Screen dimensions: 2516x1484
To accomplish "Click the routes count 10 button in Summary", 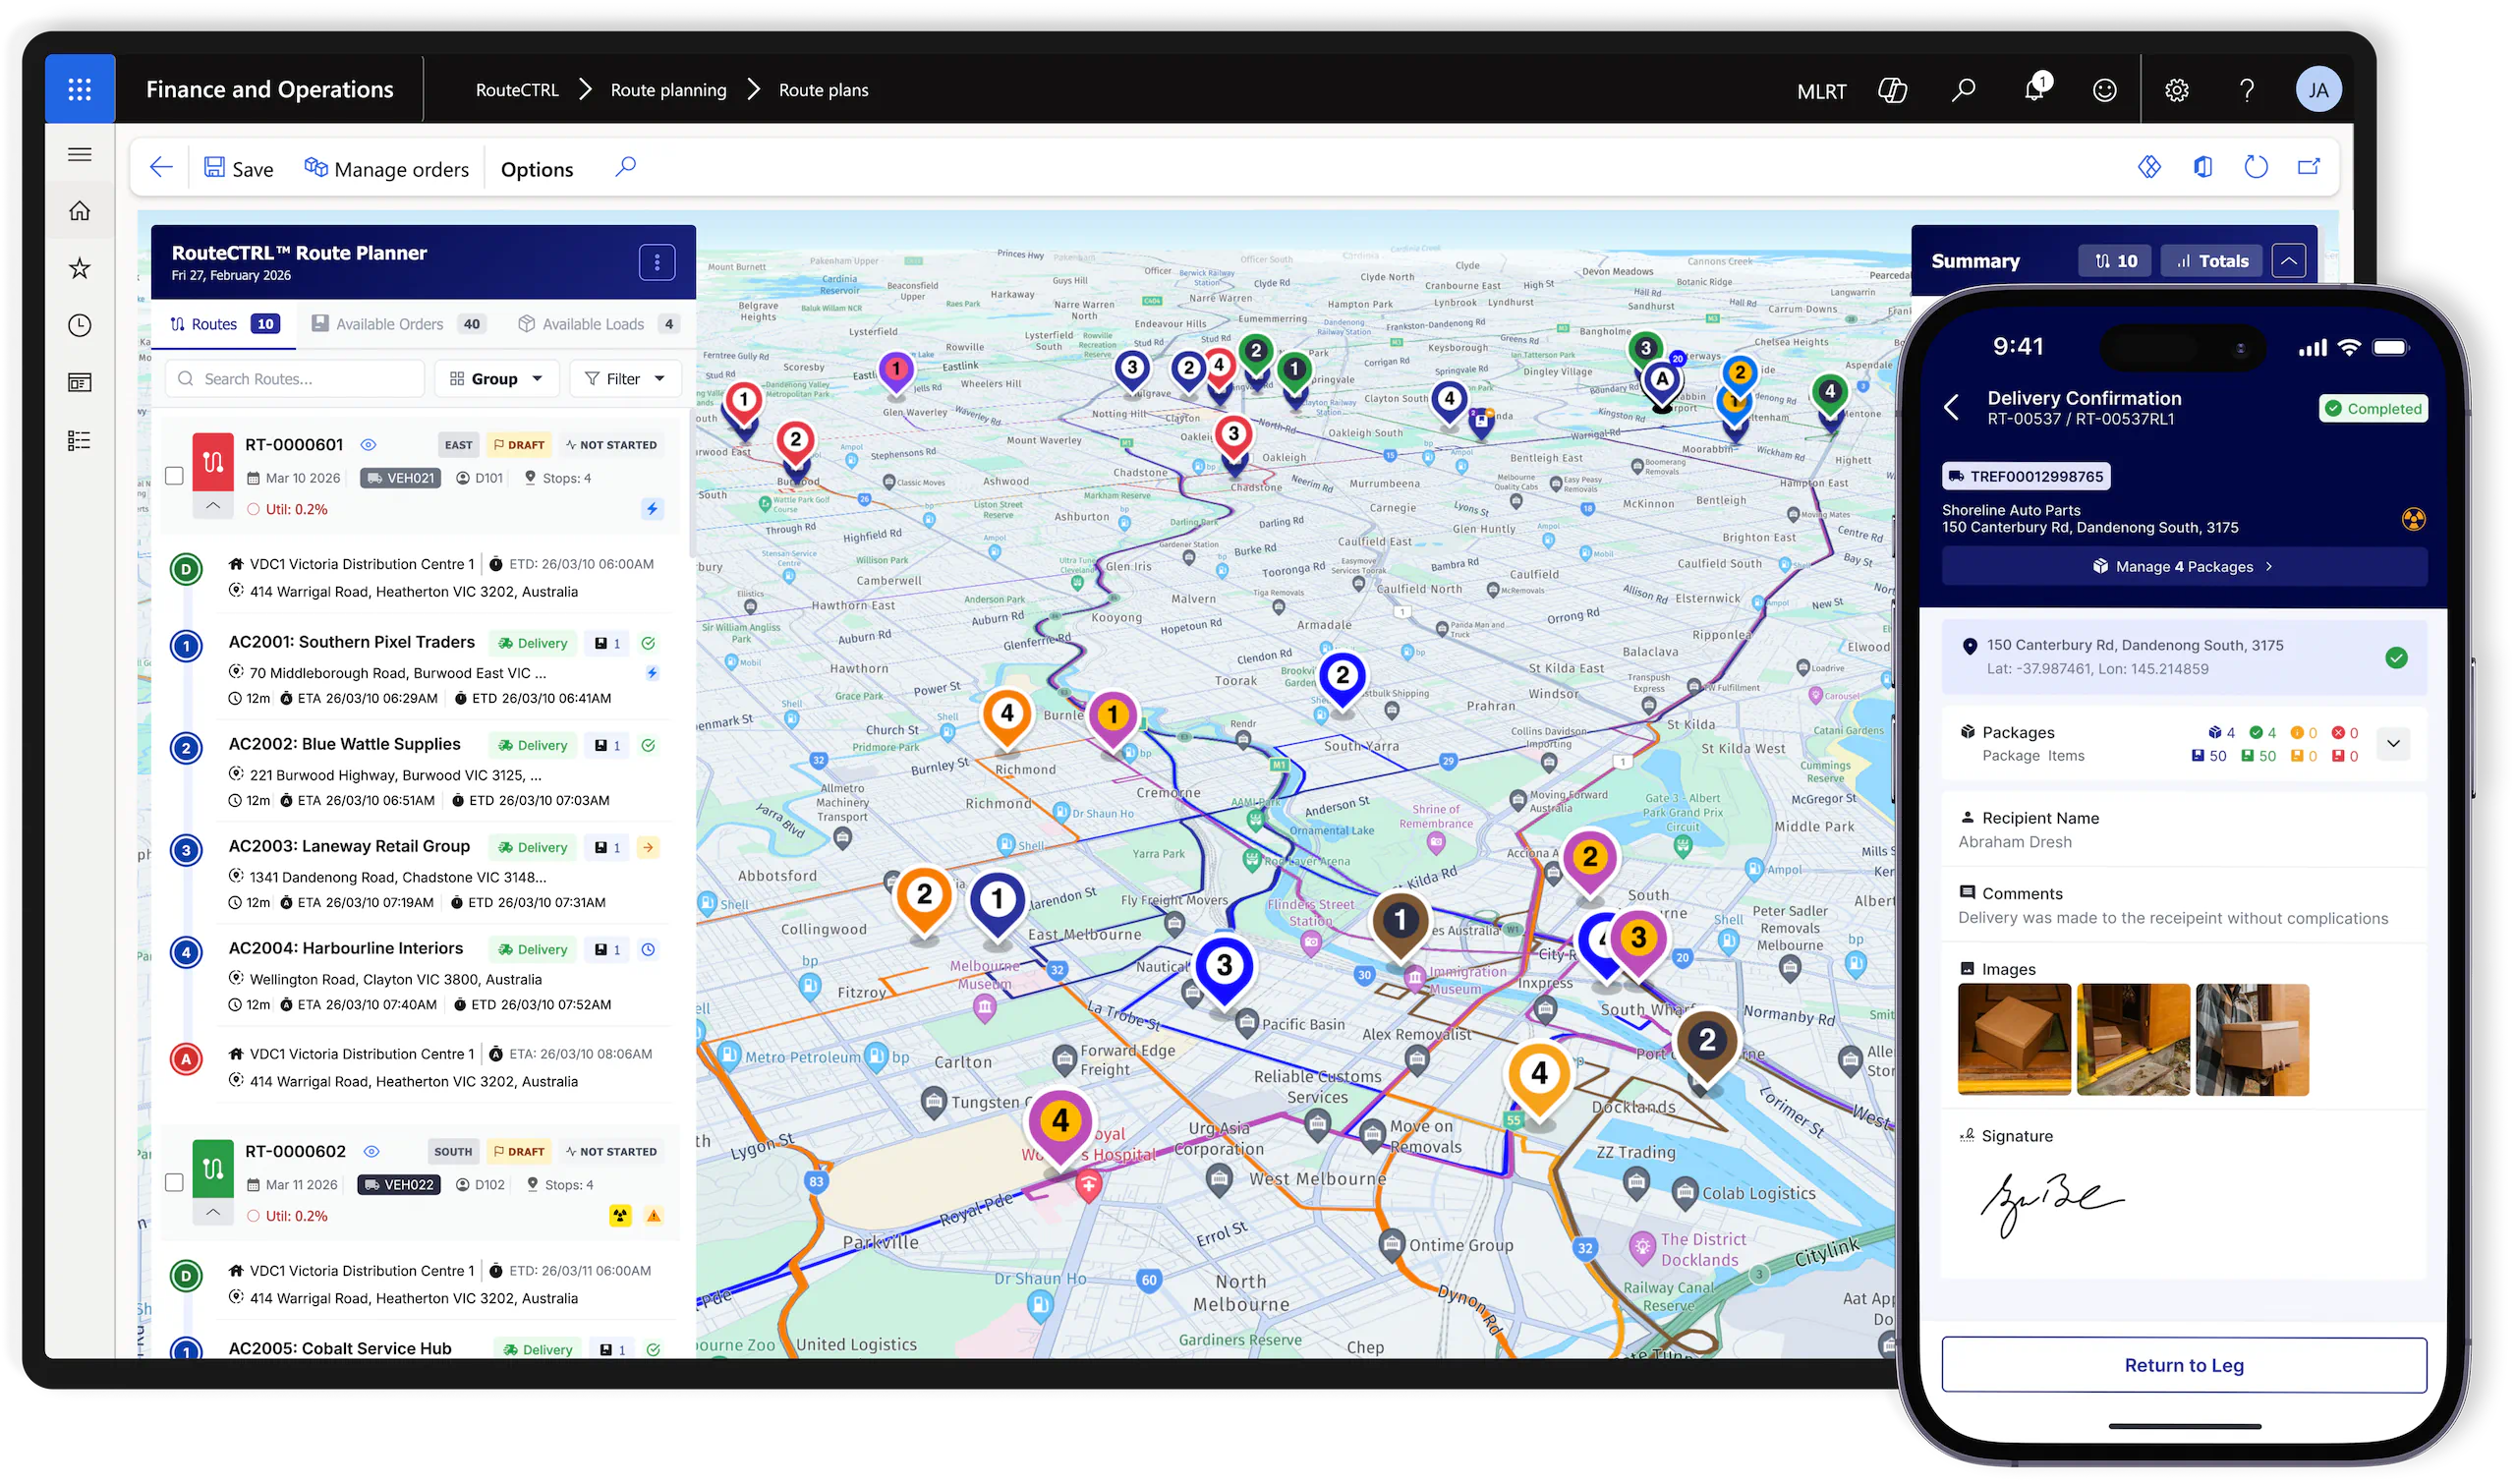I will [x=2116, y=261].
